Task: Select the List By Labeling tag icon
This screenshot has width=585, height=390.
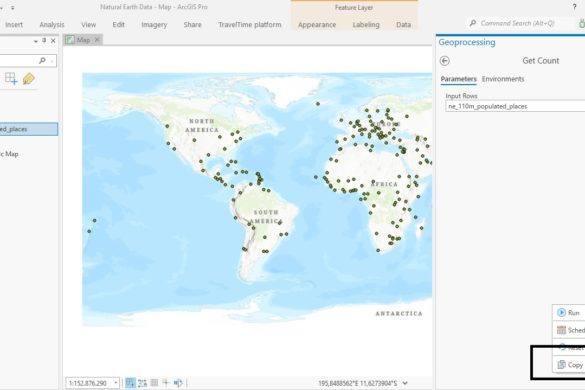Action: coord(29,79)
